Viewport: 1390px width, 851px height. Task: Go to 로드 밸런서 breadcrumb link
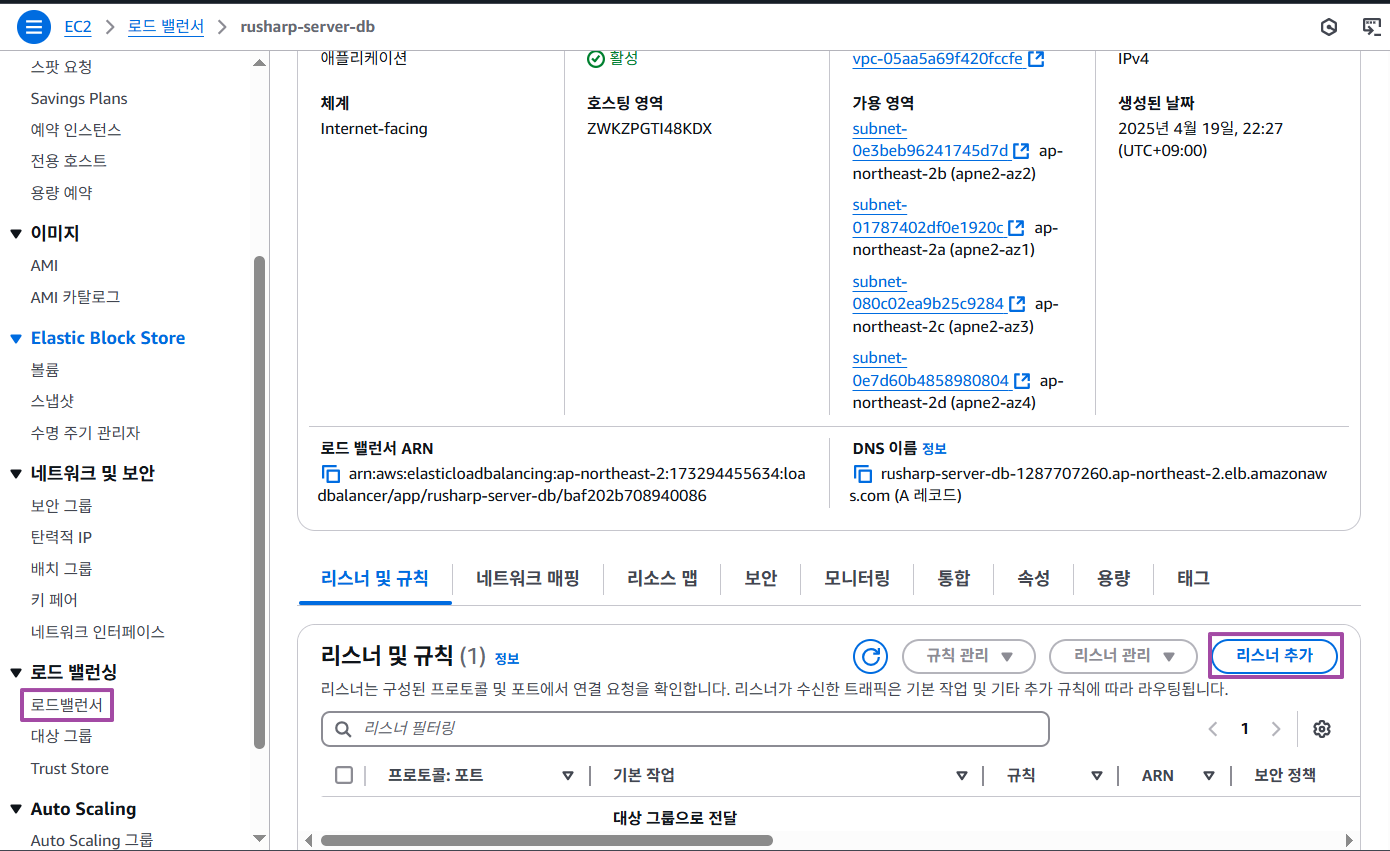[x=166, y=27]
